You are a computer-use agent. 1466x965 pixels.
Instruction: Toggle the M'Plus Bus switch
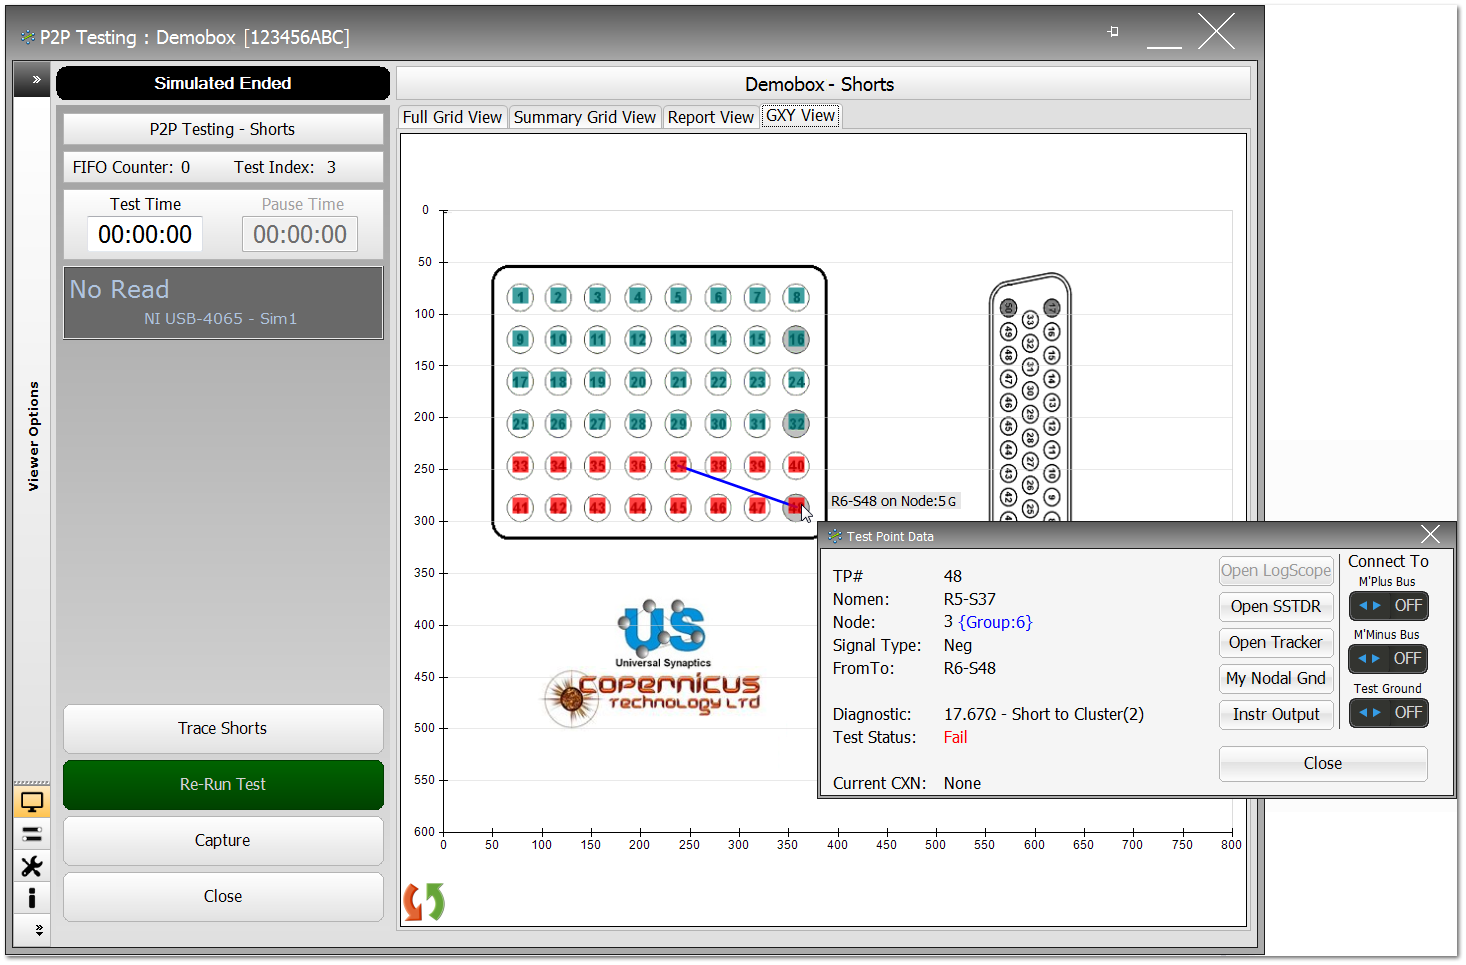coord(1388,606)
